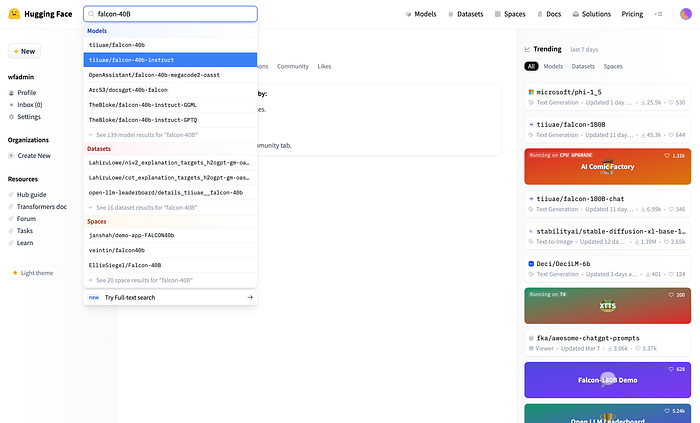Open the Tasks resource link

(21, 231)
